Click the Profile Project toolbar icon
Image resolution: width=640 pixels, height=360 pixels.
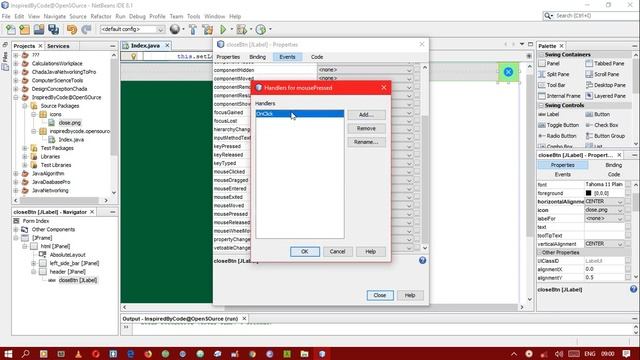(x=260, y=29)
